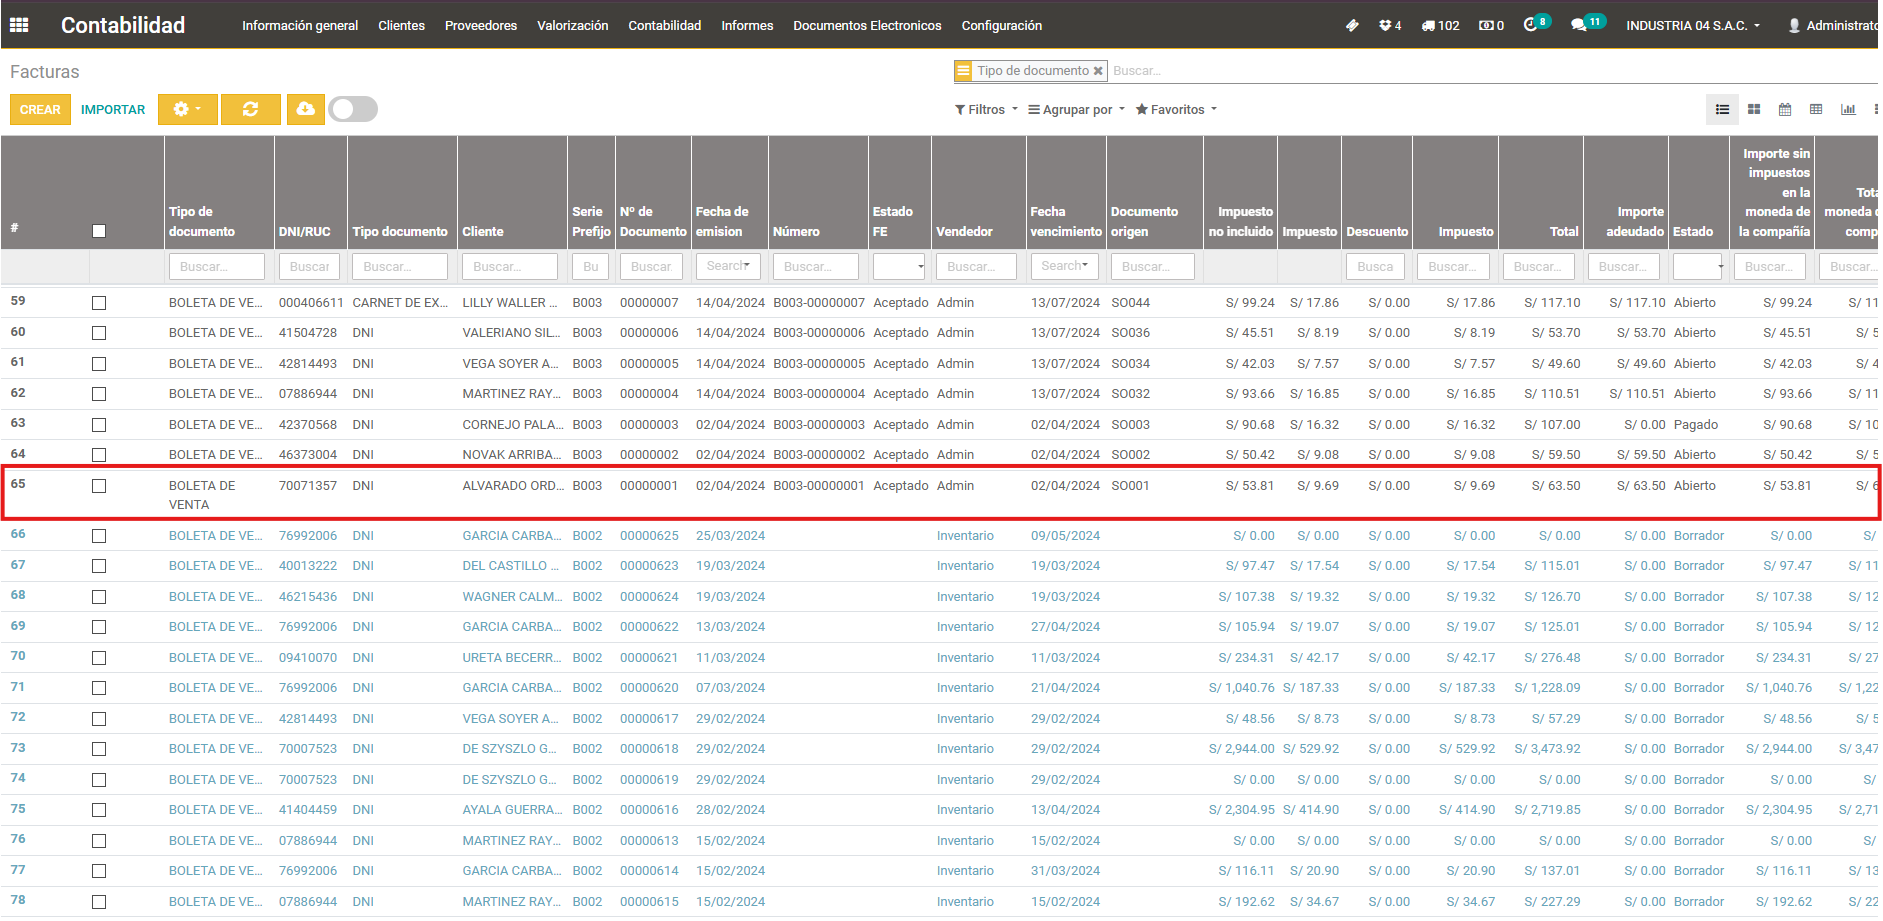Viewport: 1883px width, 921px height.
Task: Open the apps grid menu icon
Action: tap(19, 25)
